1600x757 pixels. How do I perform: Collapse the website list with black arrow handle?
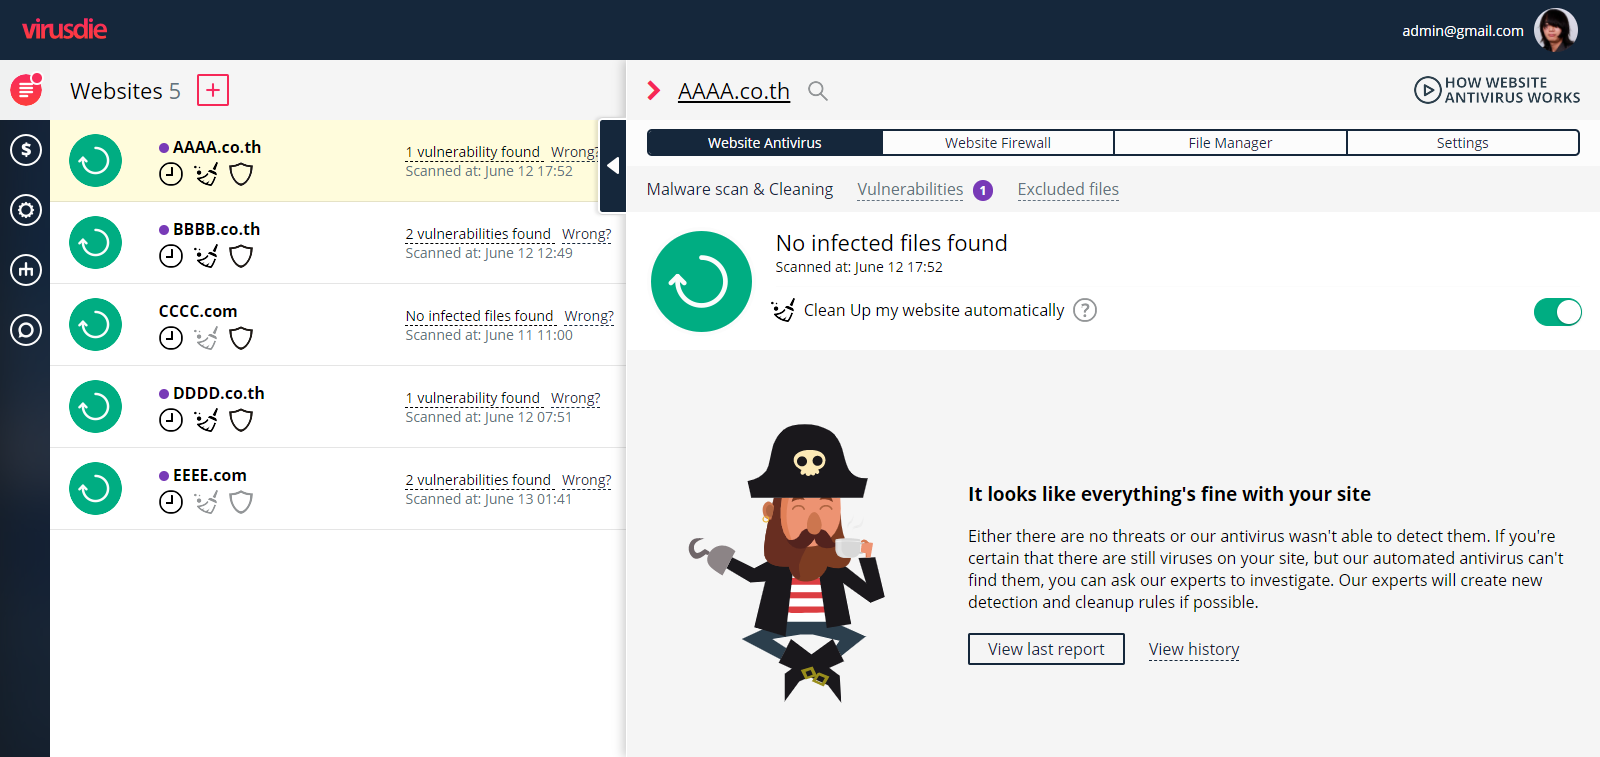click(x=613, y=166)
